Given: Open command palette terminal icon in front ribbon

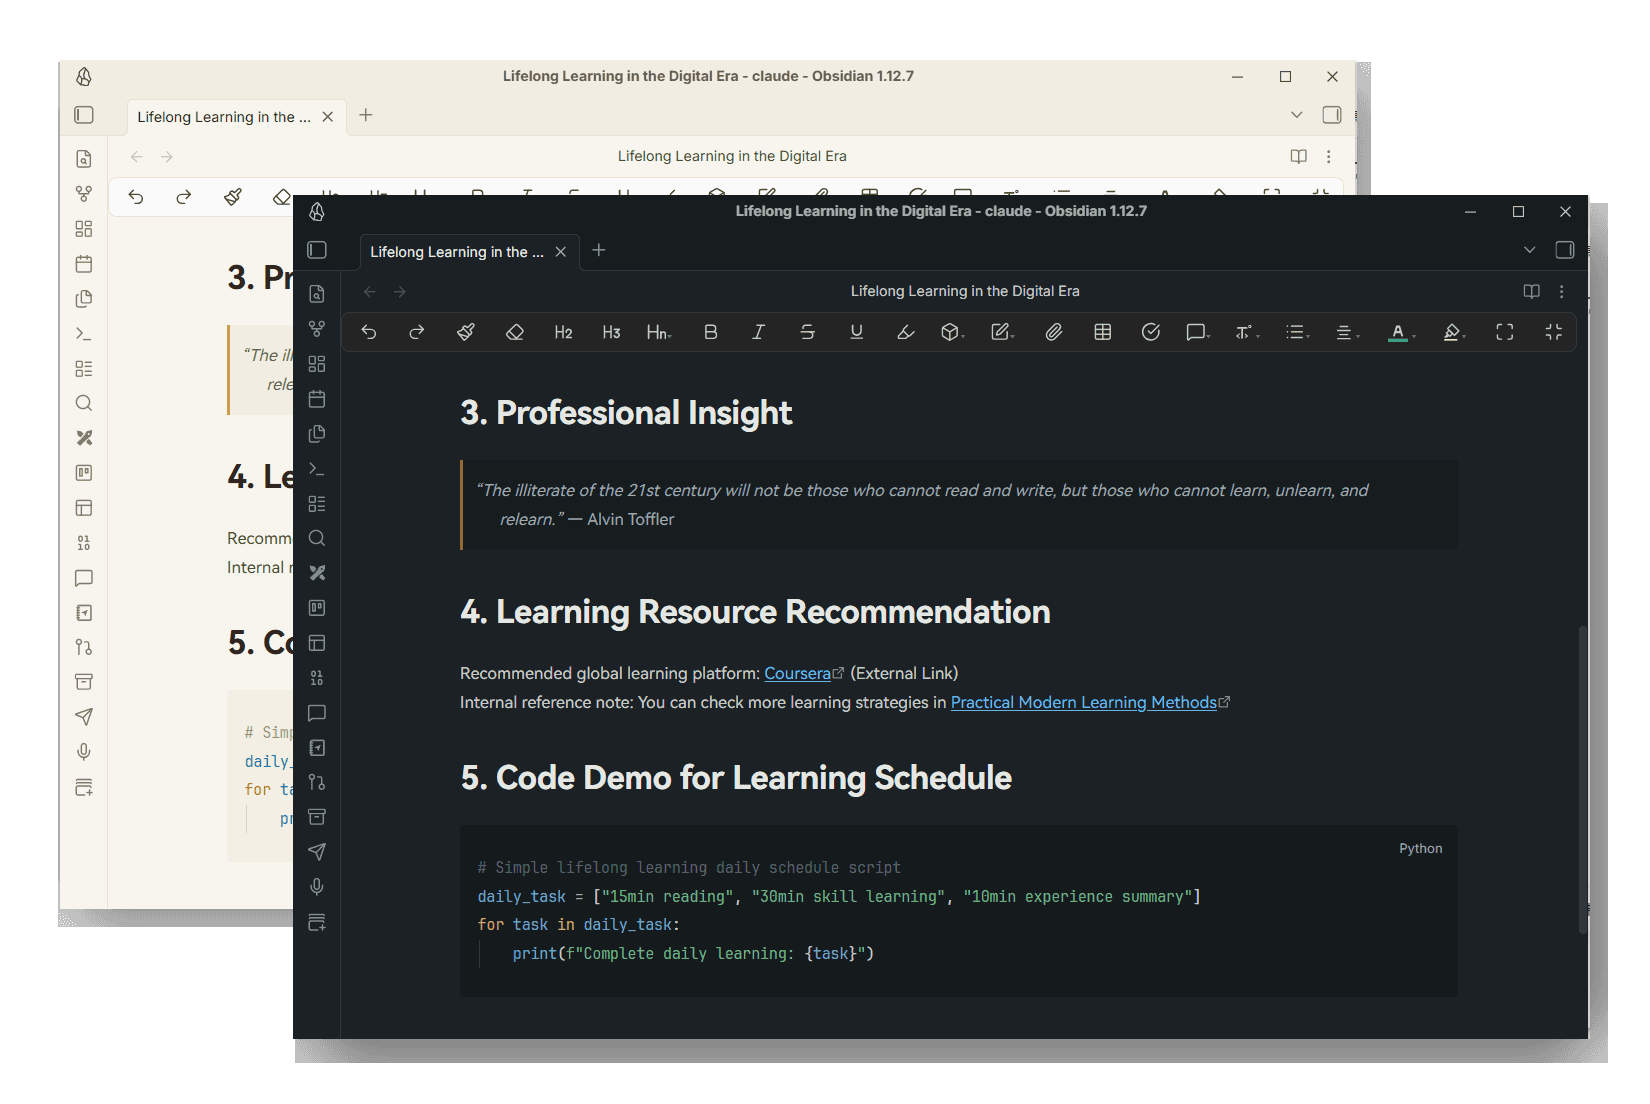Looking at the screenshot, I should click(x=317, y=469).
